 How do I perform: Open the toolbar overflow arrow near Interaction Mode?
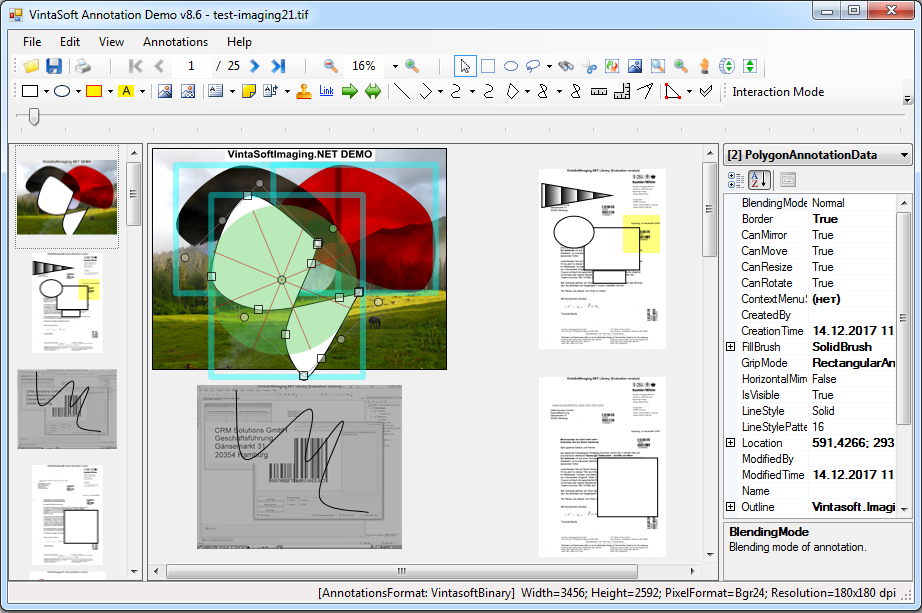[x=907, y=99]
